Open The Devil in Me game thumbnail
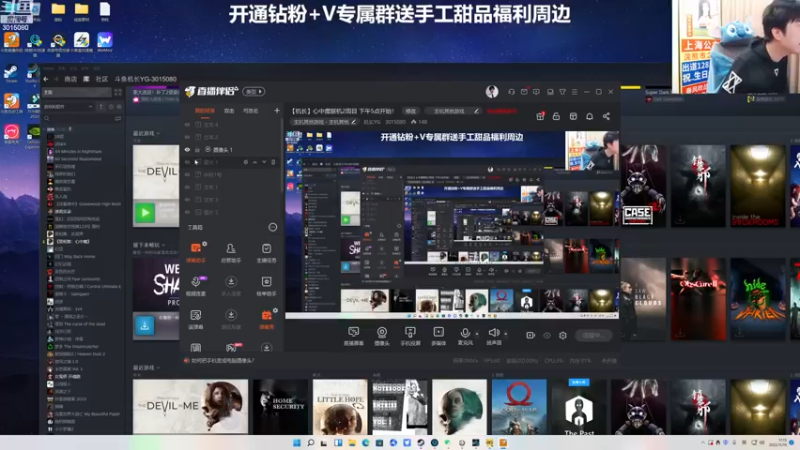The height and width of the screenshot is (450, 800). coord(190,407)
